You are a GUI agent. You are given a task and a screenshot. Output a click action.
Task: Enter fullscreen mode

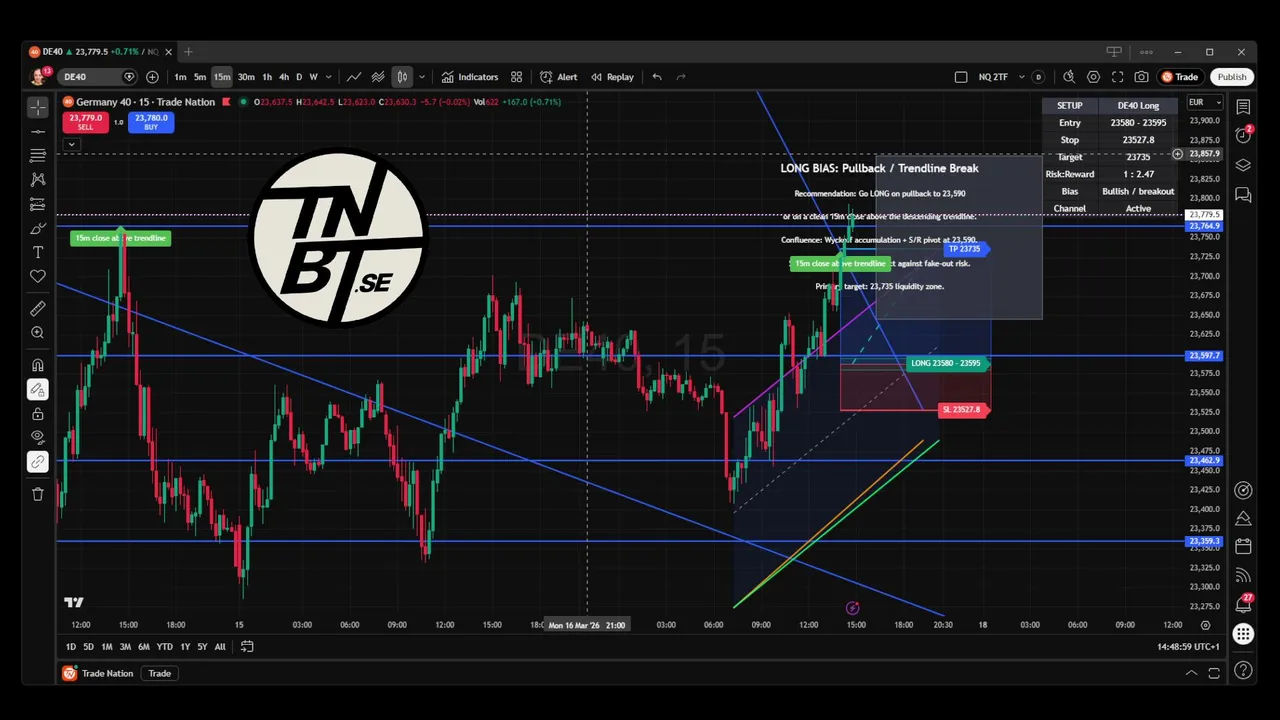pos(1117,77)
